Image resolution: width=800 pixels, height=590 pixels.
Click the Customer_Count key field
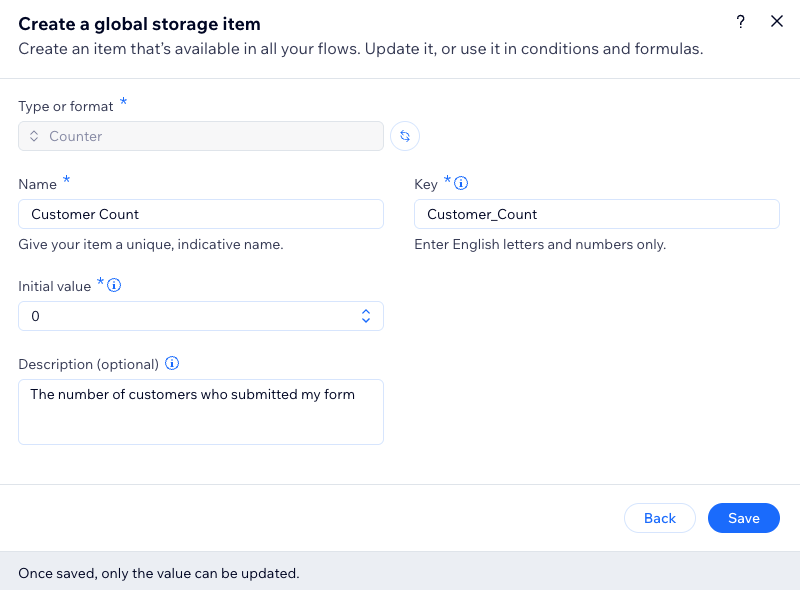596,214
